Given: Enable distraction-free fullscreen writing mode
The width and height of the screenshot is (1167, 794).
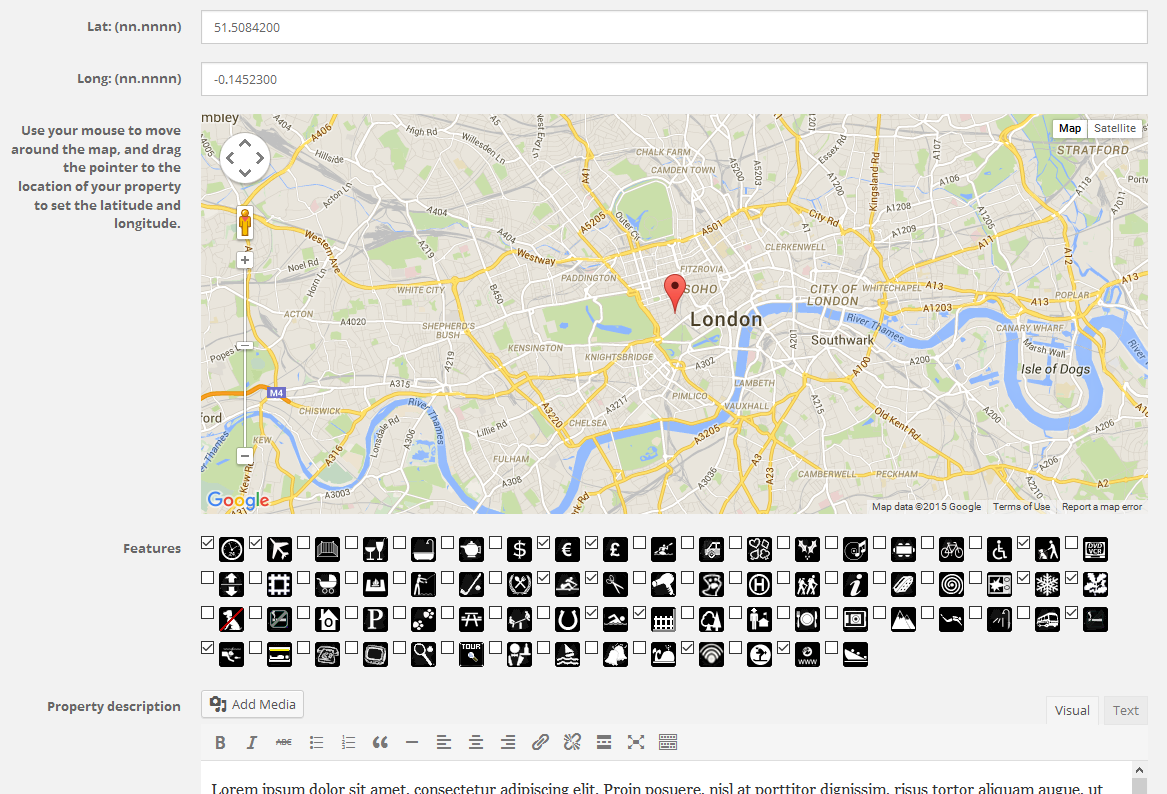Looking at the screenshot, I should click(636, 742).
